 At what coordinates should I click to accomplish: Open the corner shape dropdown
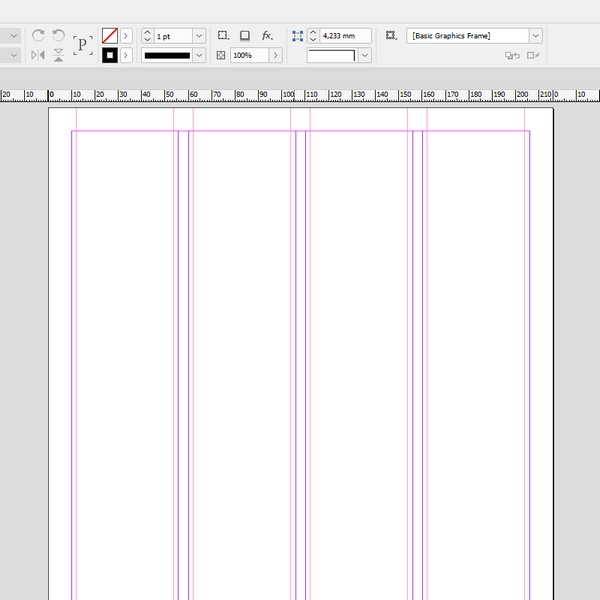(x=365, y=55)
